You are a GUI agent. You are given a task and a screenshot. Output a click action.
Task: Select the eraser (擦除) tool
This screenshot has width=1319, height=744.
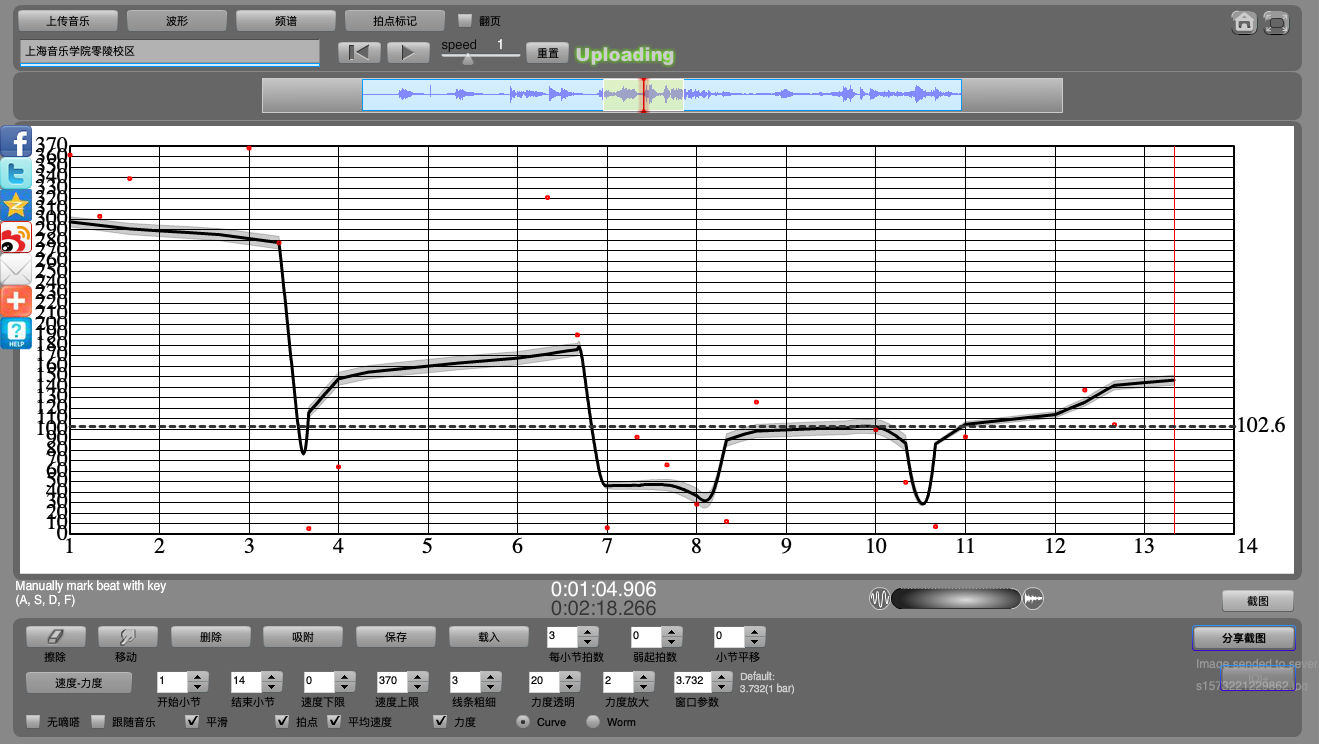55,636
